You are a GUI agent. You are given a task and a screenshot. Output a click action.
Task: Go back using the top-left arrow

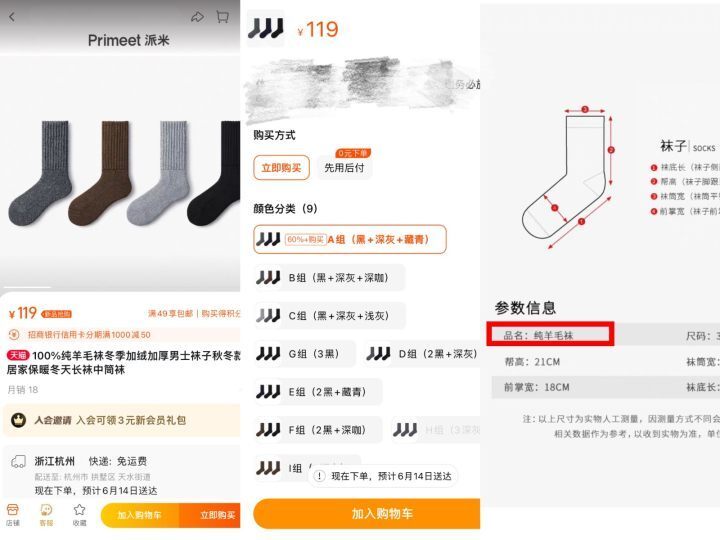(x=12, y=17)
